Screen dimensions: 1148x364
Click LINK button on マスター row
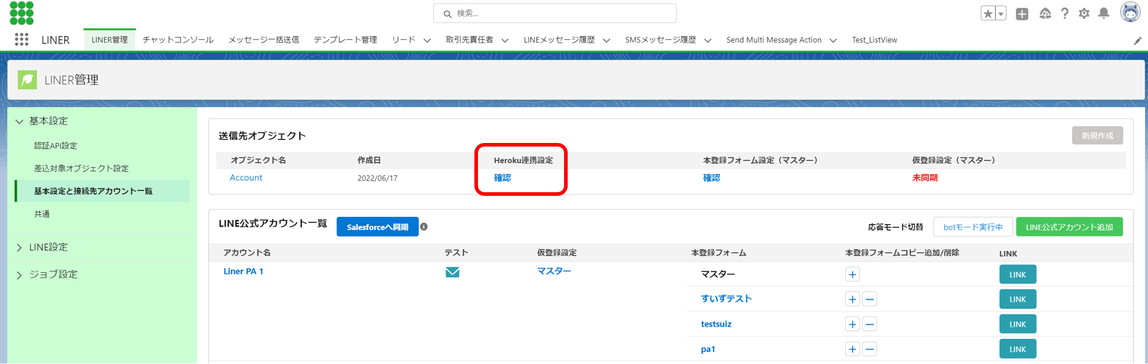pos(1018,275)
